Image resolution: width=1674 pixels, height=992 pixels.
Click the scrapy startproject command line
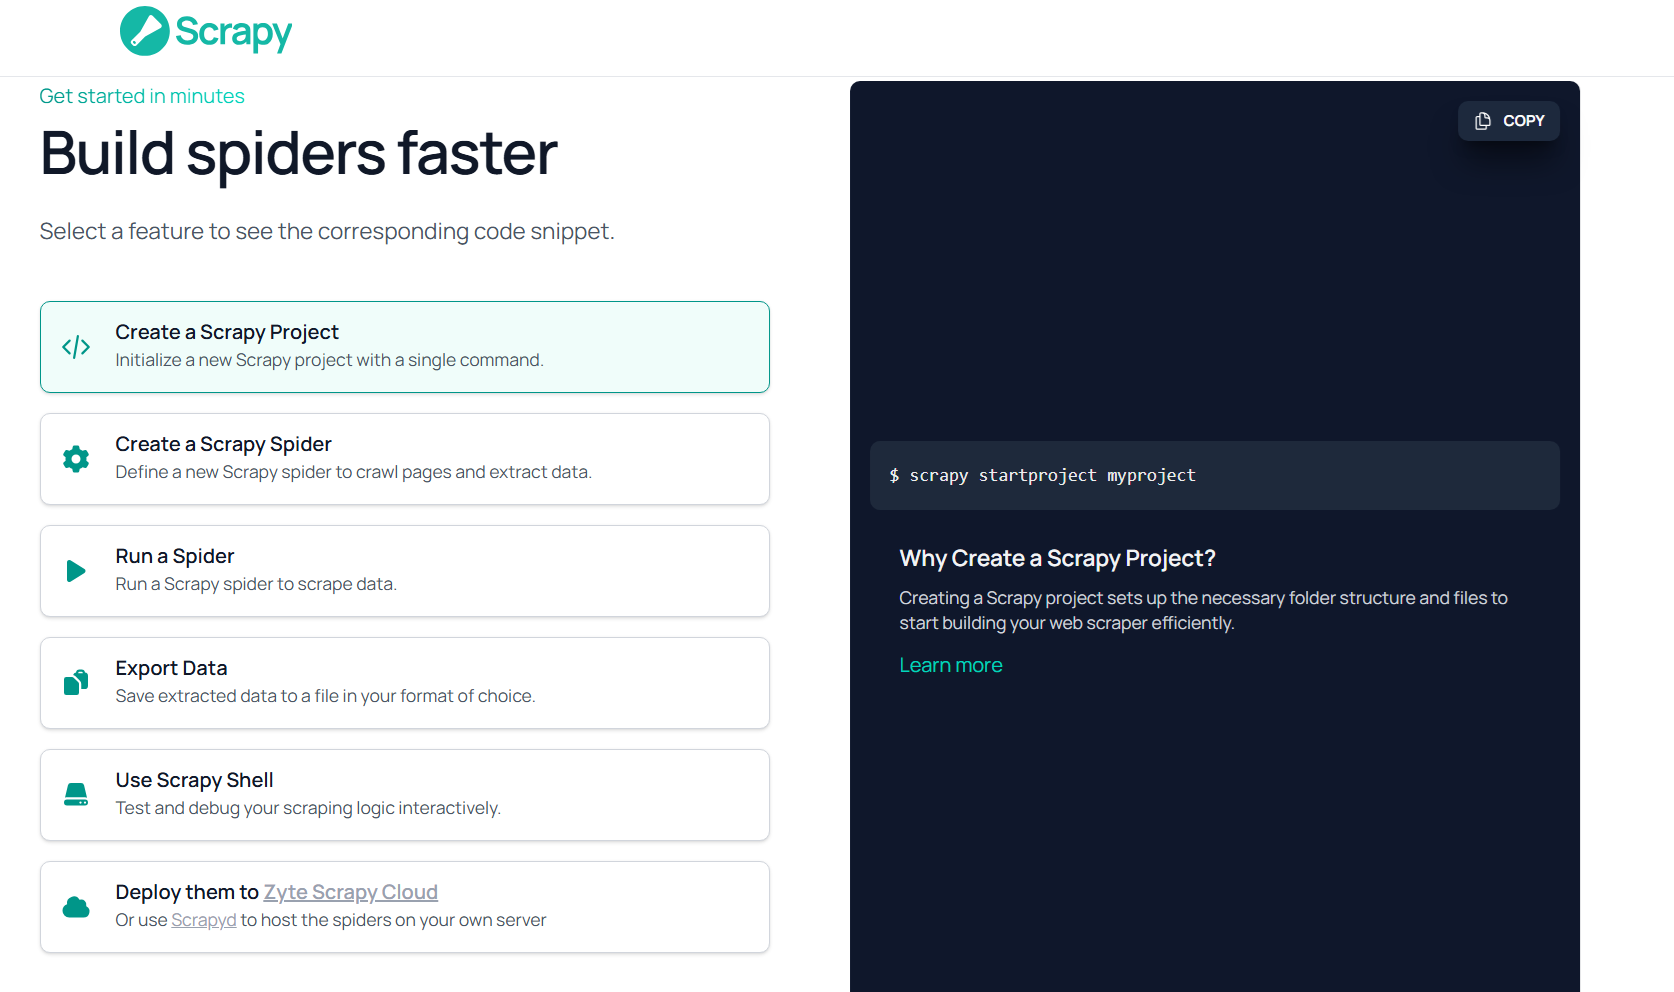coord(1052,476)
